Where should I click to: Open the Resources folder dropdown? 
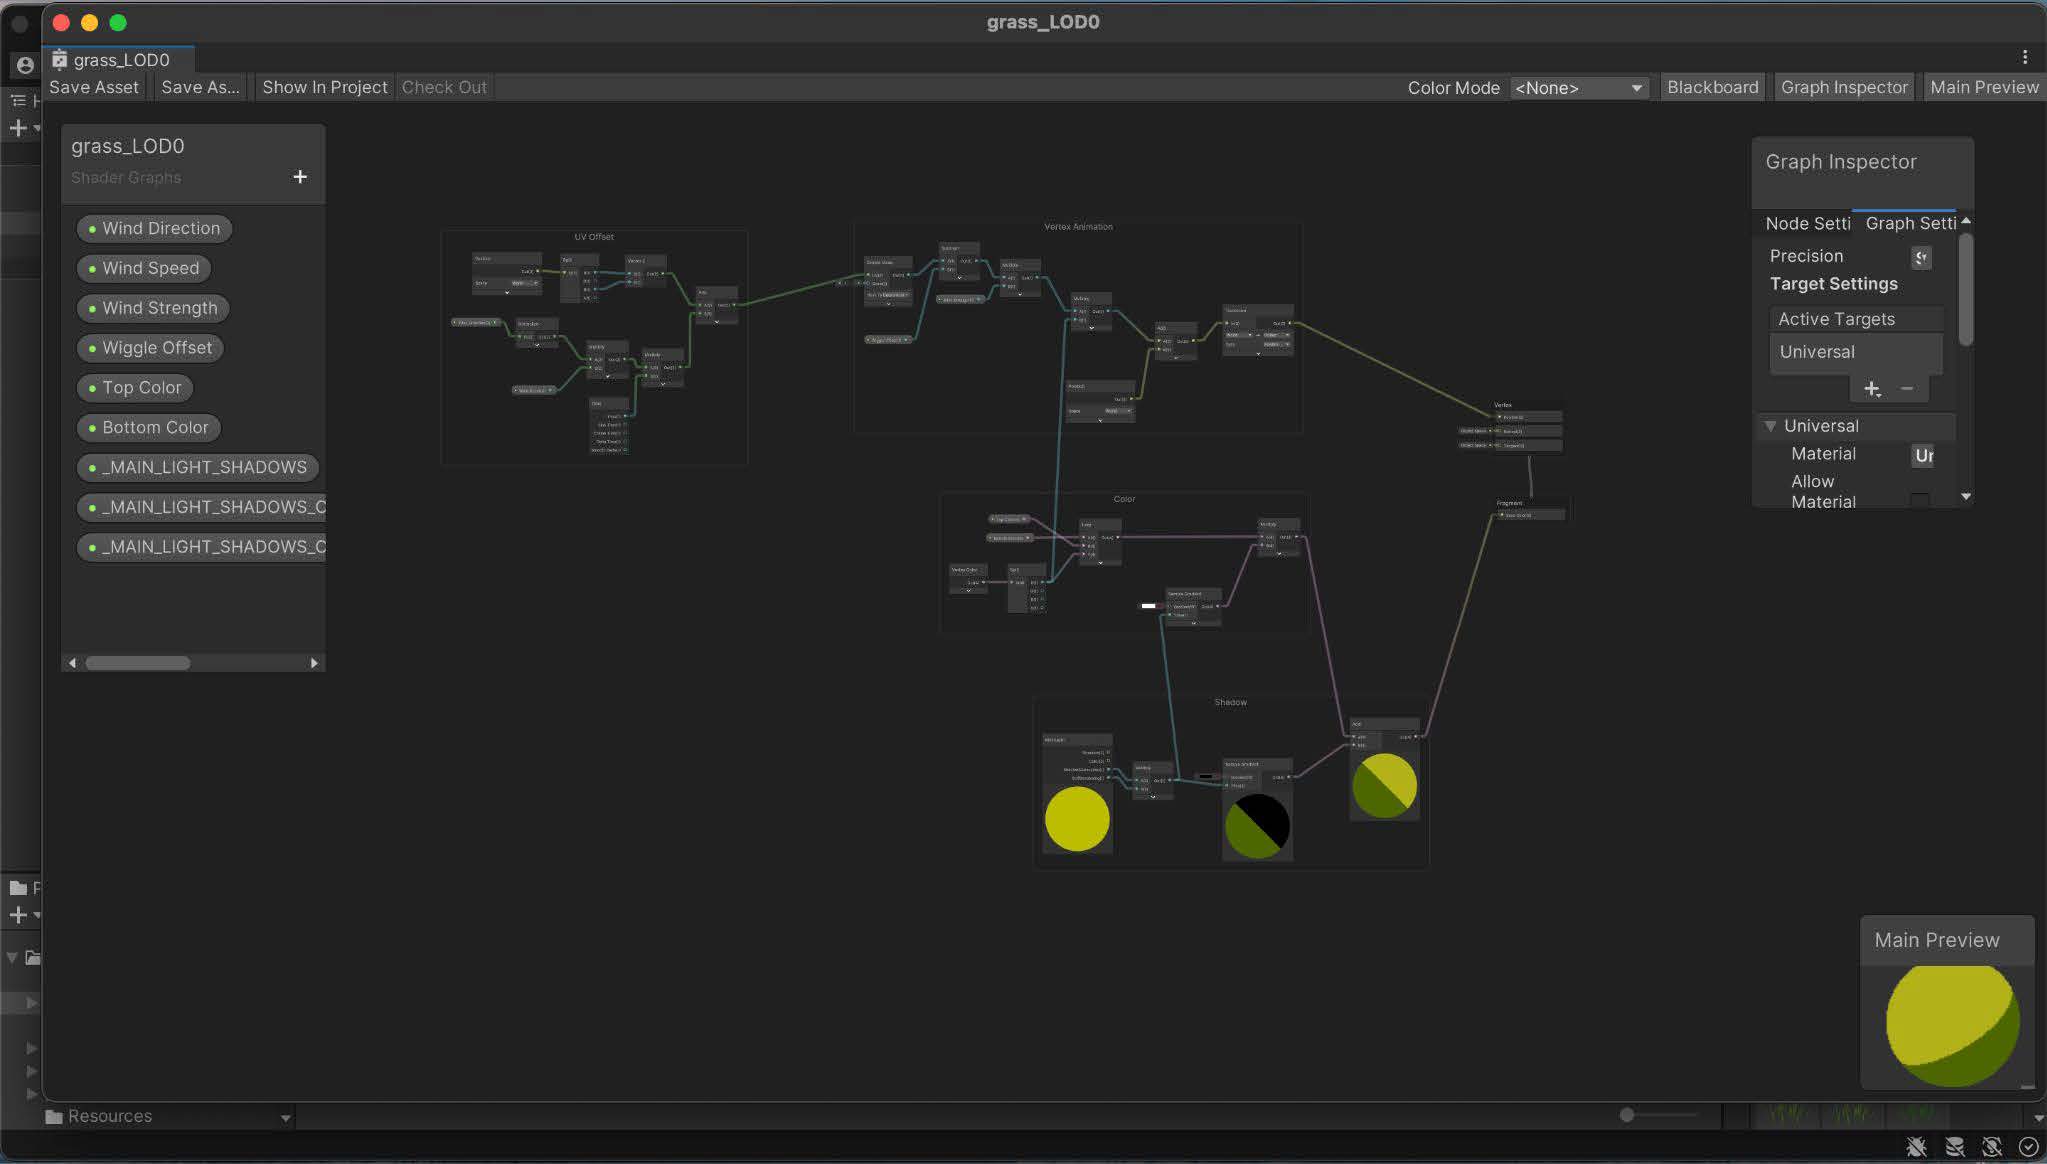pos(285,1118)
